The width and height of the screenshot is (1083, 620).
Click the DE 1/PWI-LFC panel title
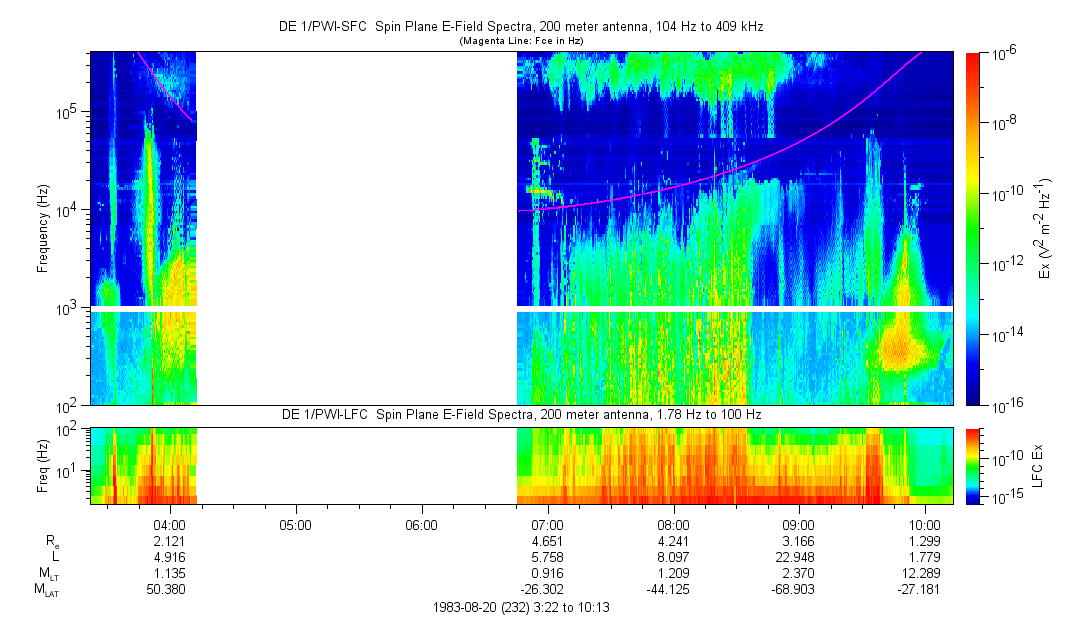(520, 415)
